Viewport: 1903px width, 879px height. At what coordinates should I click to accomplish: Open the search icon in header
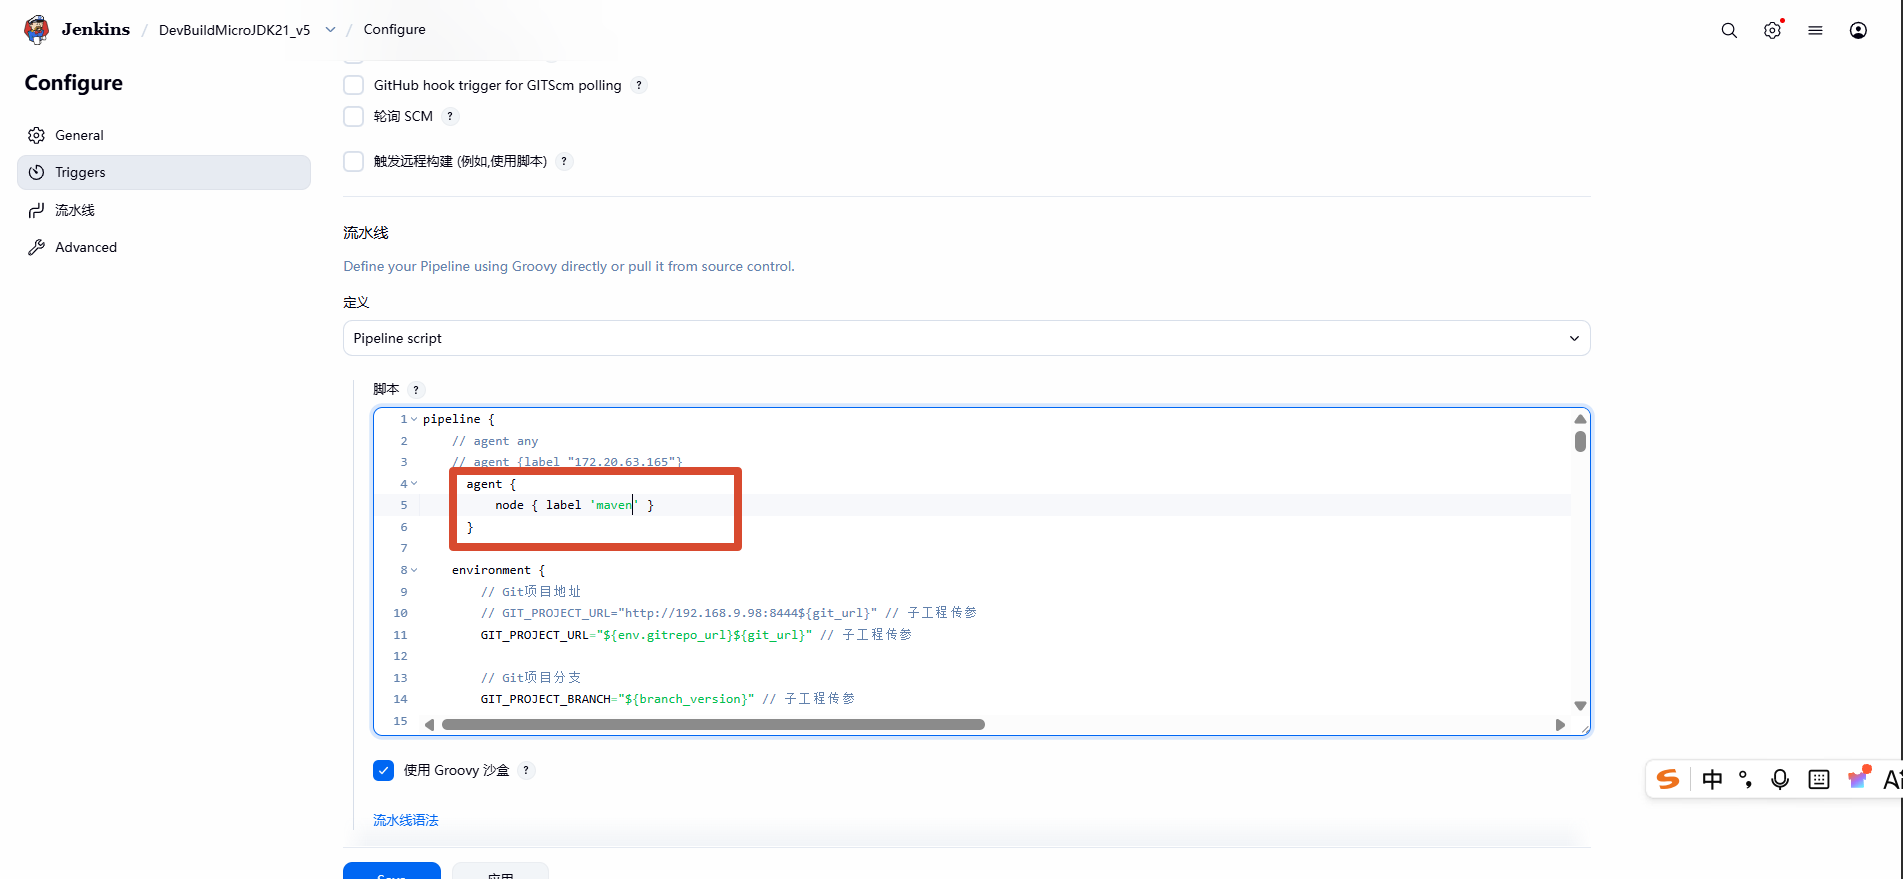1729,30
